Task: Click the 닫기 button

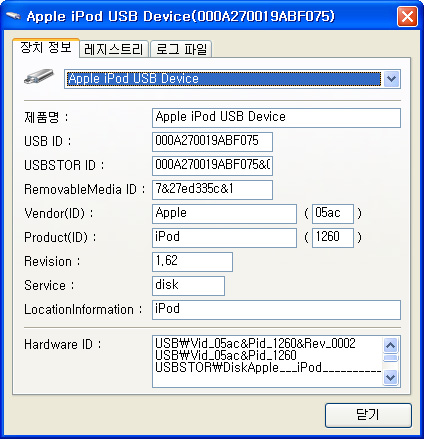Action: 368,415
